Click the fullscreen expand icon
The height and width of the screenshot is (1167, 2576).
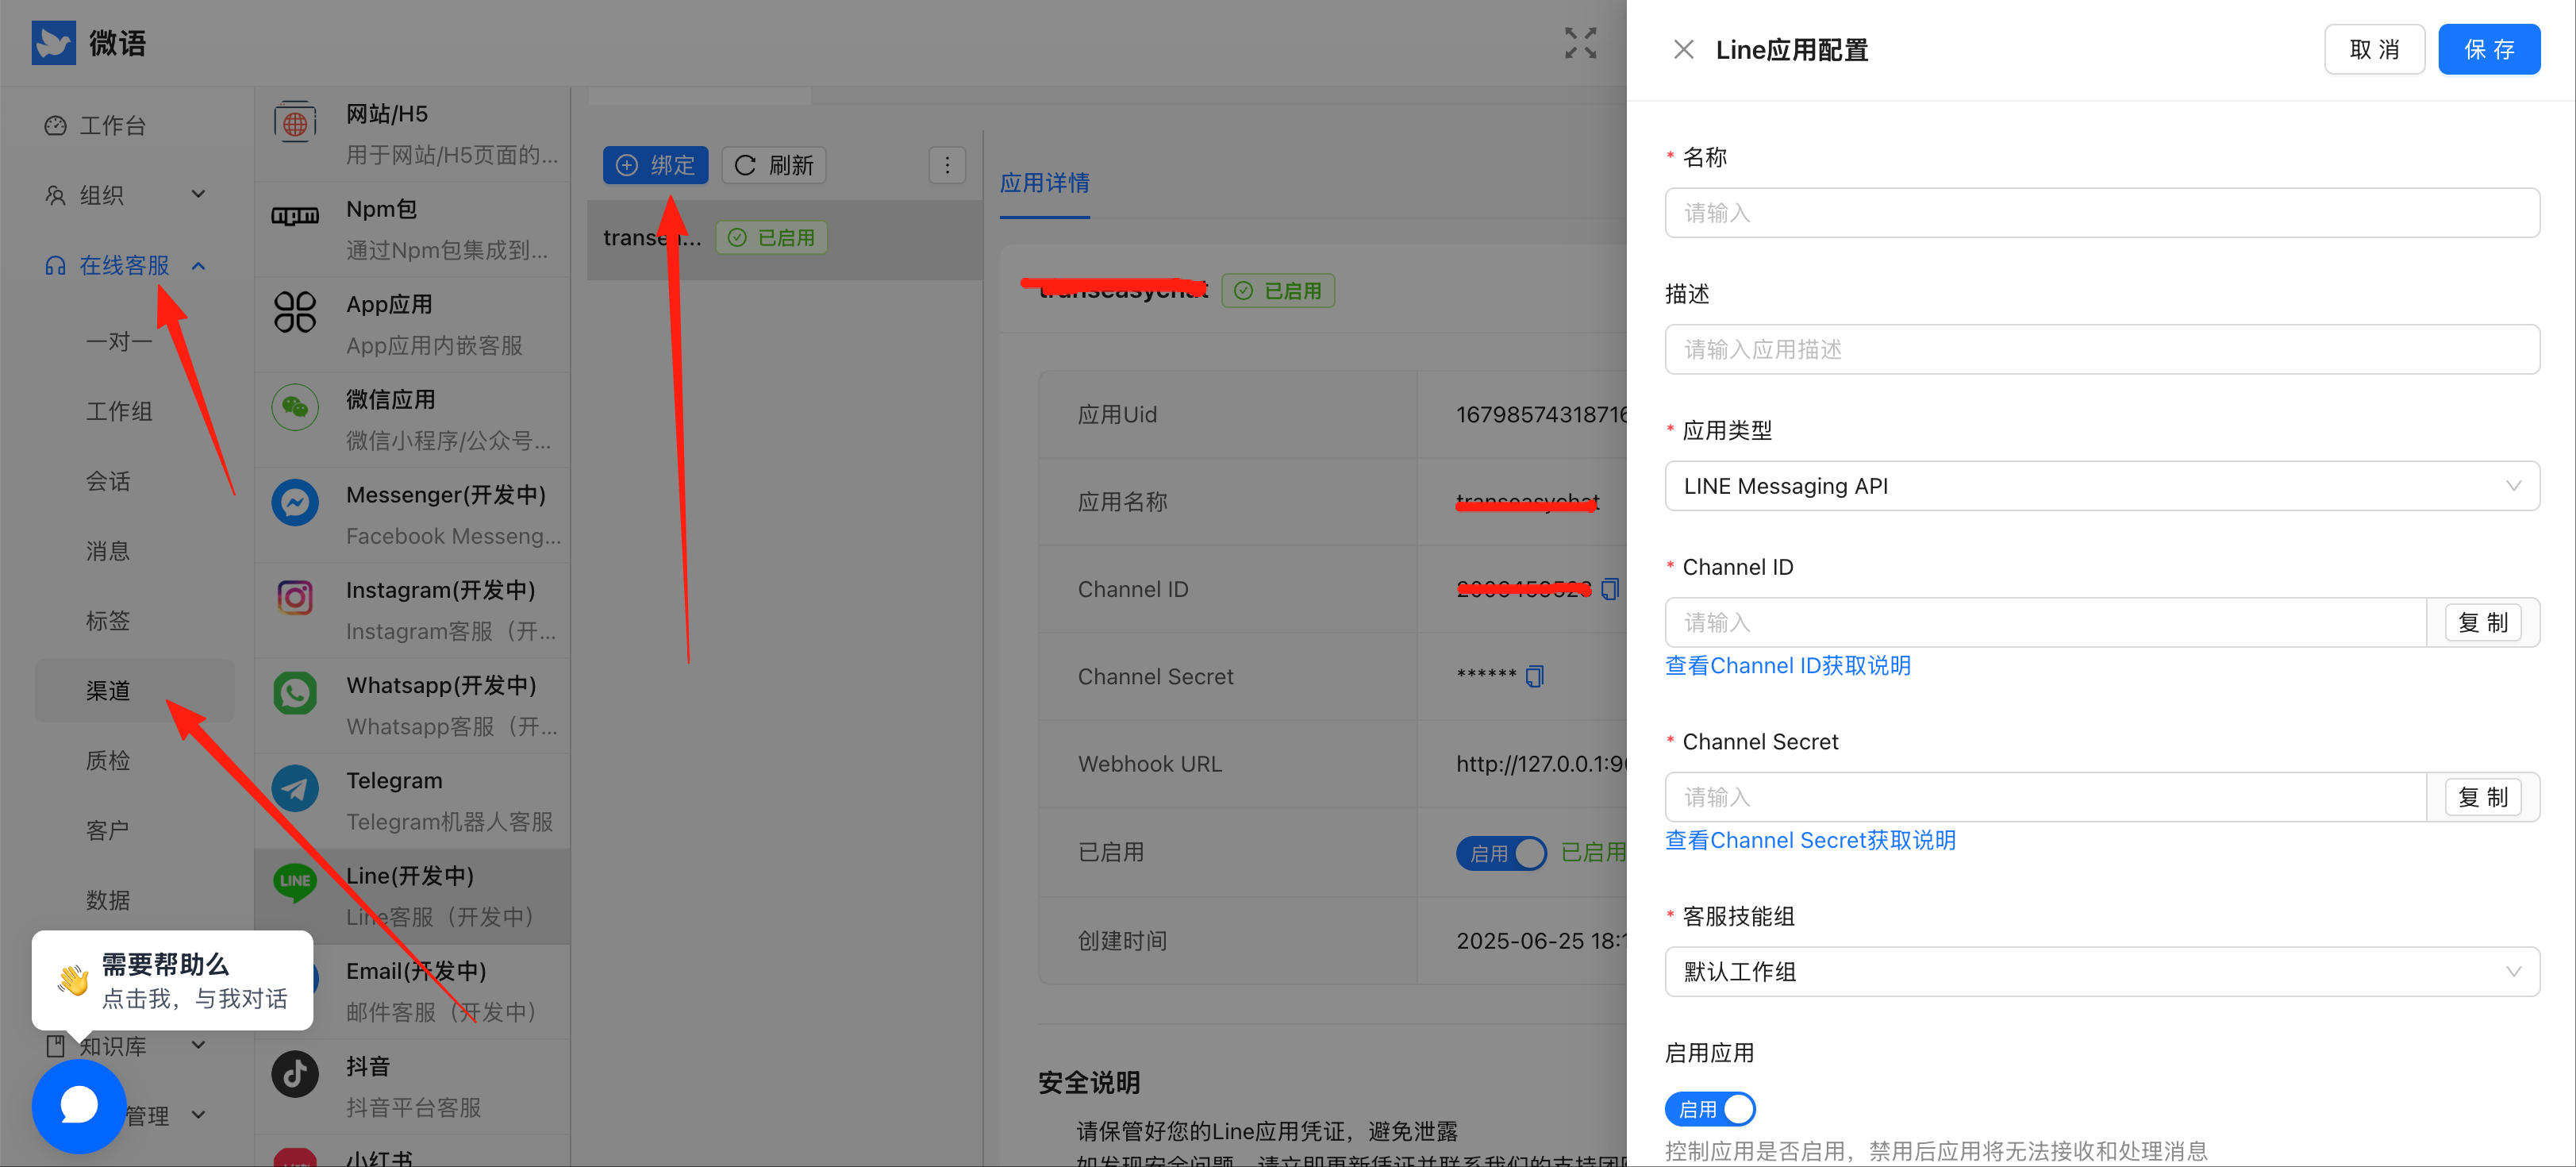(x=1580, y=43)
